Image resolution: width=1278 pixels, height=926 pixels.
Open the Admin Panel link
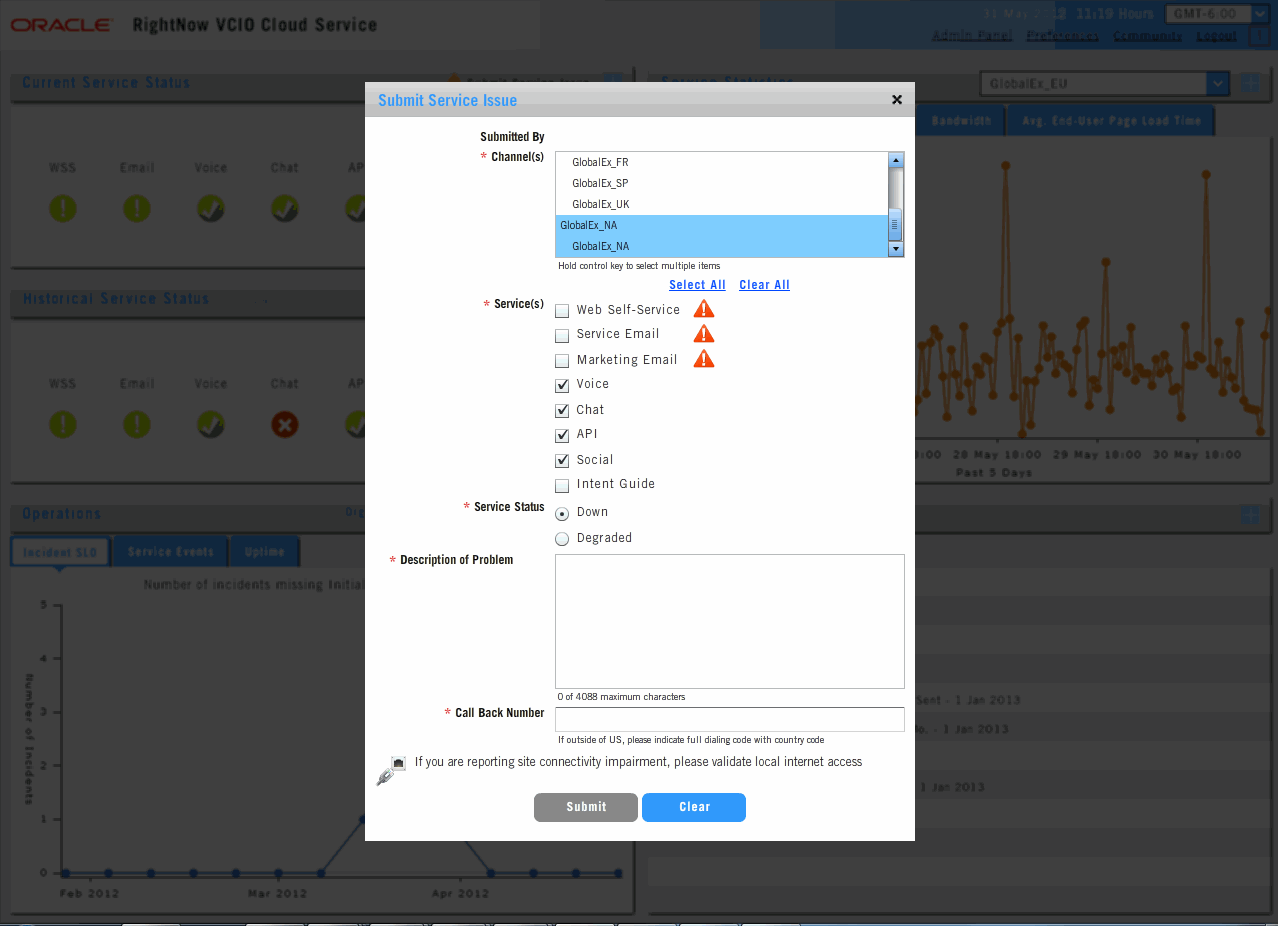(972, 36)
